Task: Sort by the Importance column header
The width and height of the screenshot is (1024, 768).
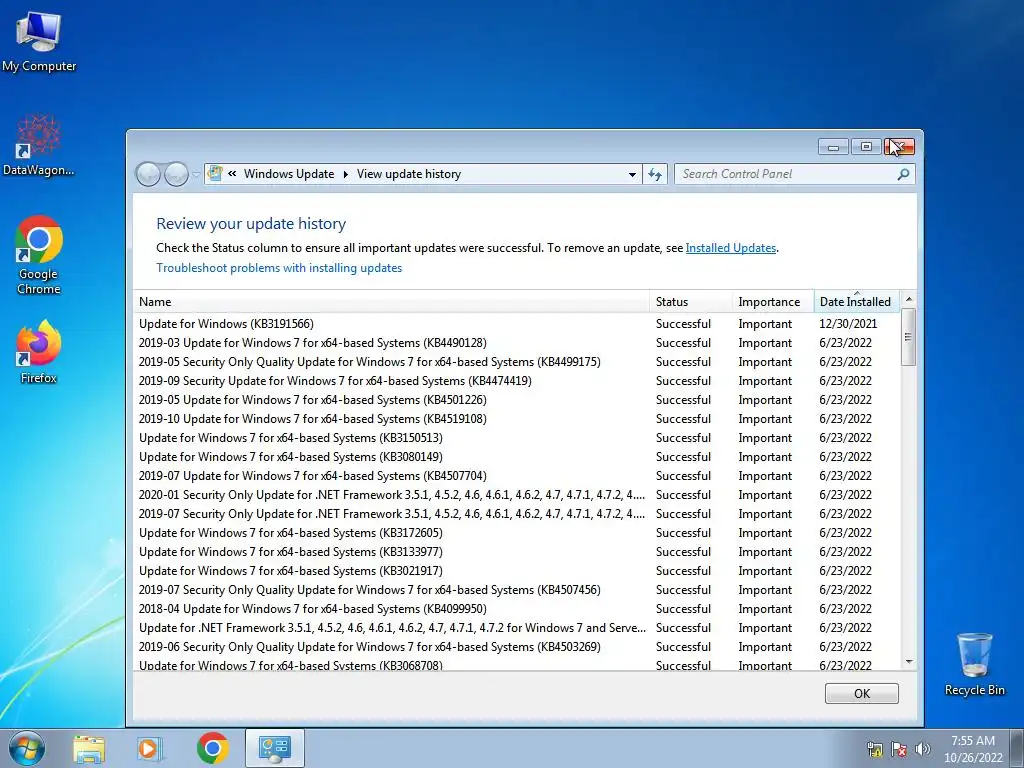Action: pyautogui.click(x=773, y=302)
